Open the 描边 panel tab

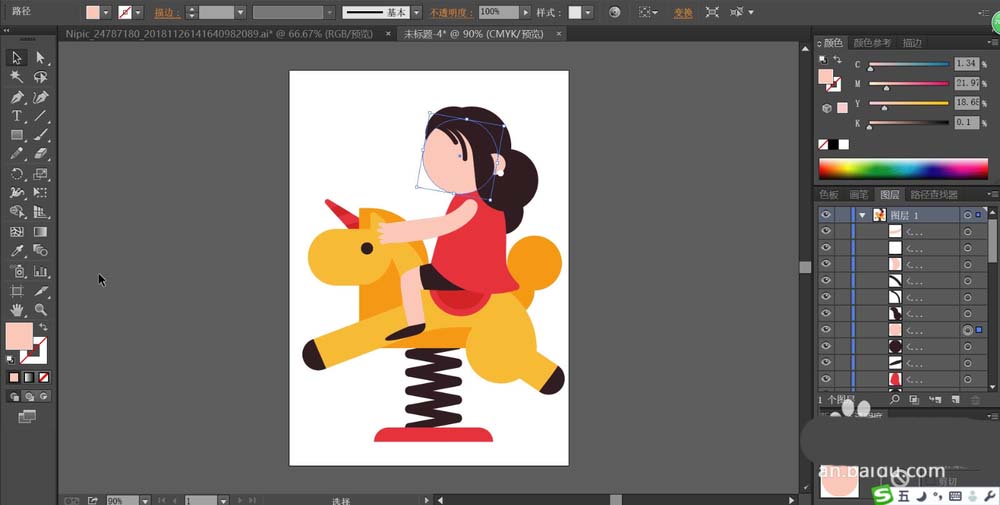point(912,43)
